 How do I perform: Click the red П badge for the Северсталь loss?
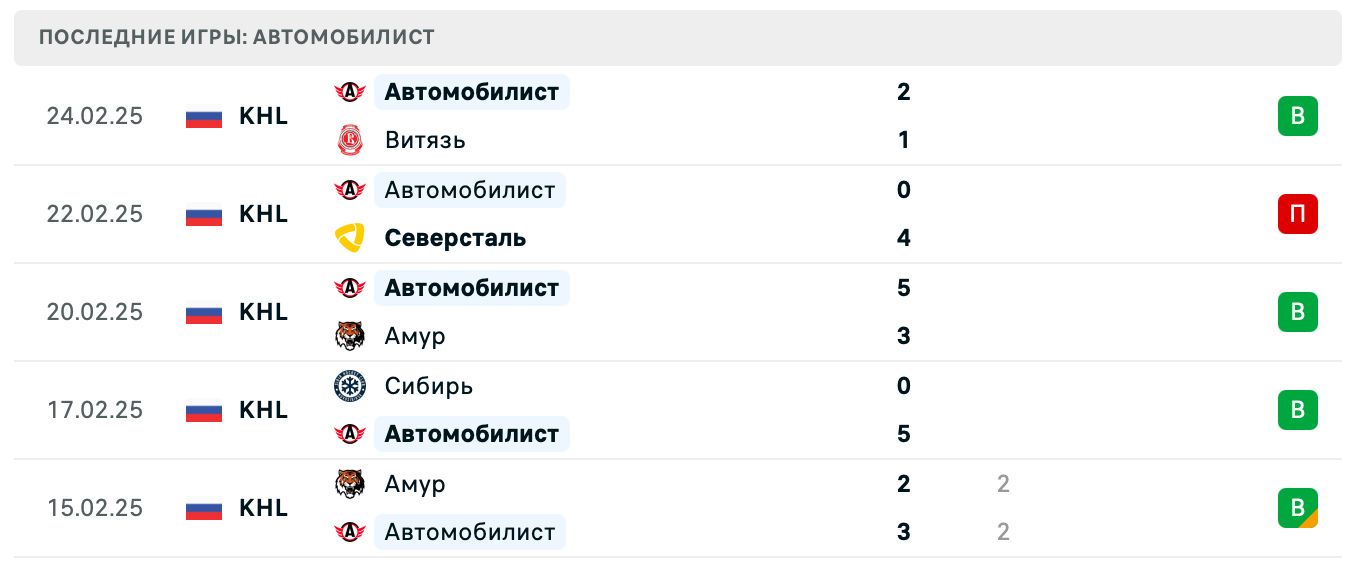1298,214
